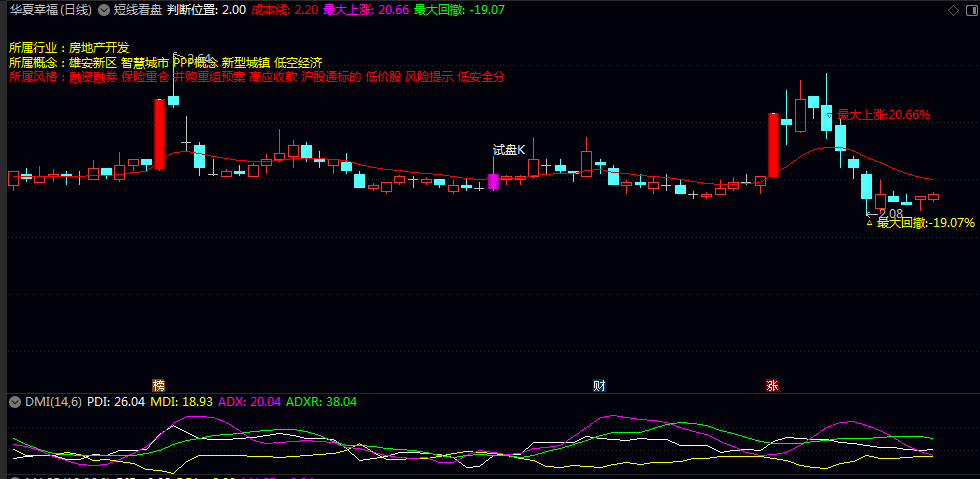Click the 榜 event marker icon
Image resolution: width=980 pixels, height=479 pixels.
pyautogui.click(x=159, y=385)
